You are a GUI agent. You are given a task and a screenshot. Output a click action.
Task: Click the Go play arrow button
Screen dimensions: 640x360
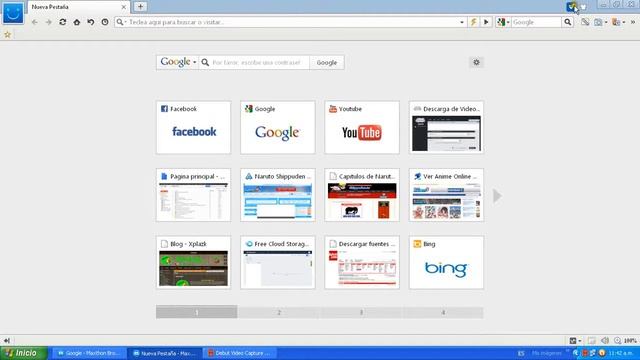coord(486,22)
